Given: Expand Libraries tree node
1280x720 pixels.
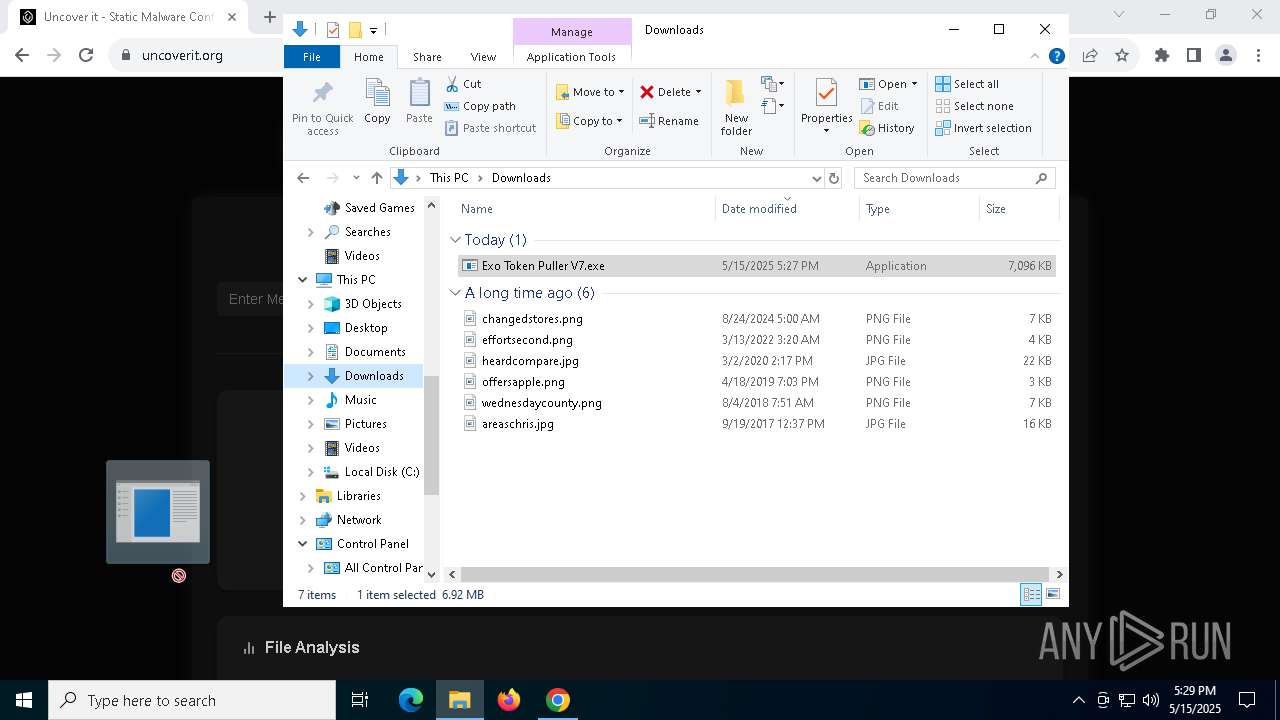Looking at the screenshot, I should [303, 496].
